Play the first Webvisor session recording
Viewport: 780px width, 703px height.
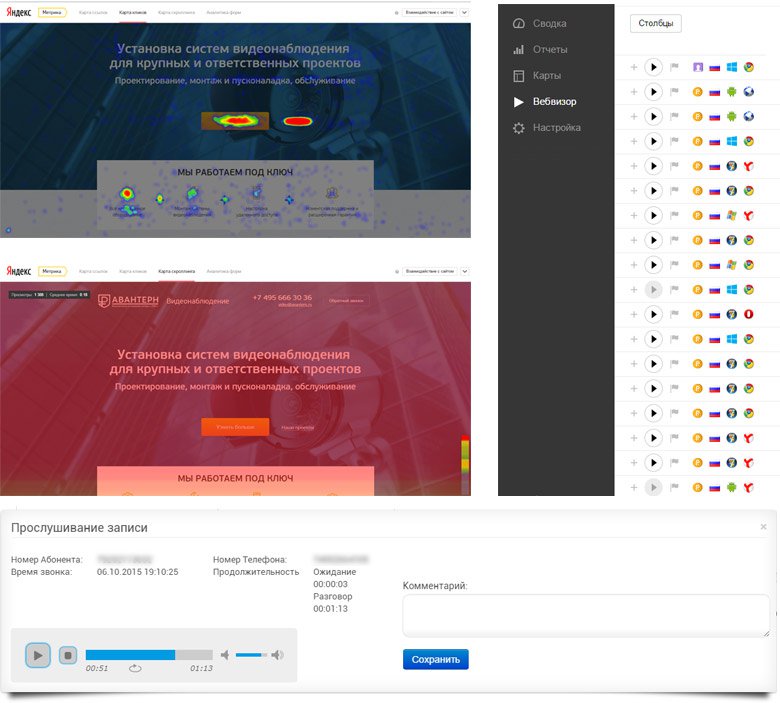[x=653, y=67]
